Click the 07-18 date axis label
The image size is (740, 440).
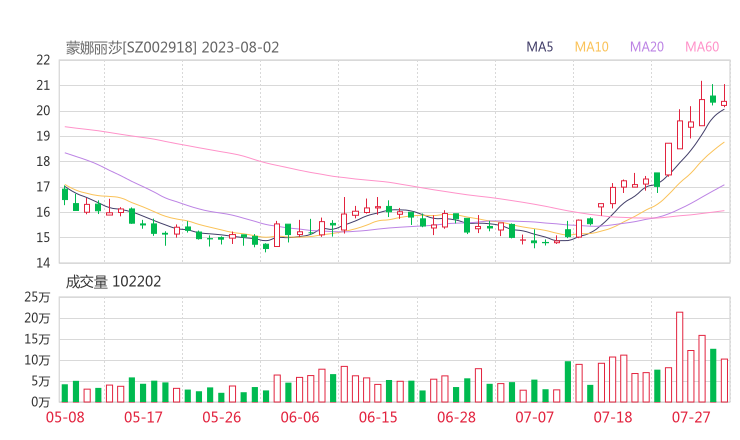(613, 417)
